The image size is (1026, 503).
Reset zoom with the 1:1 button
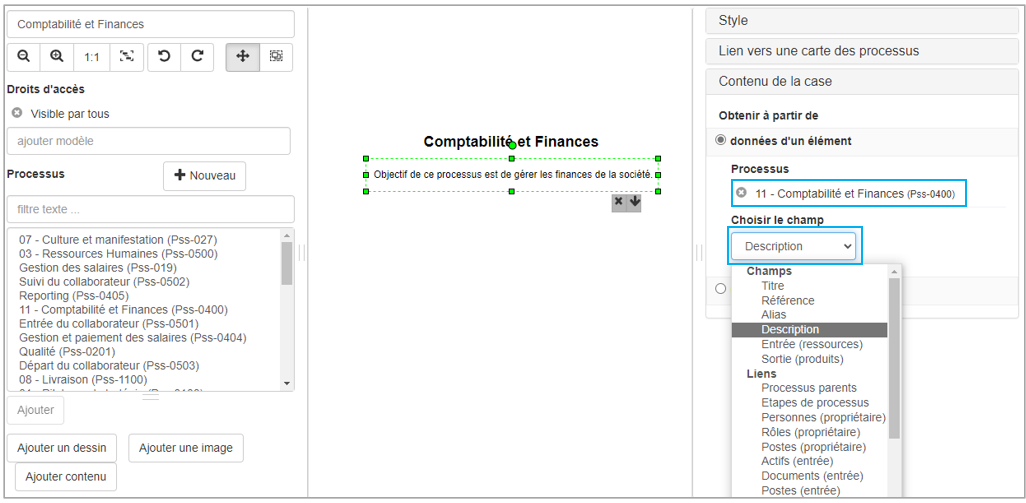(x=92, y=57)
